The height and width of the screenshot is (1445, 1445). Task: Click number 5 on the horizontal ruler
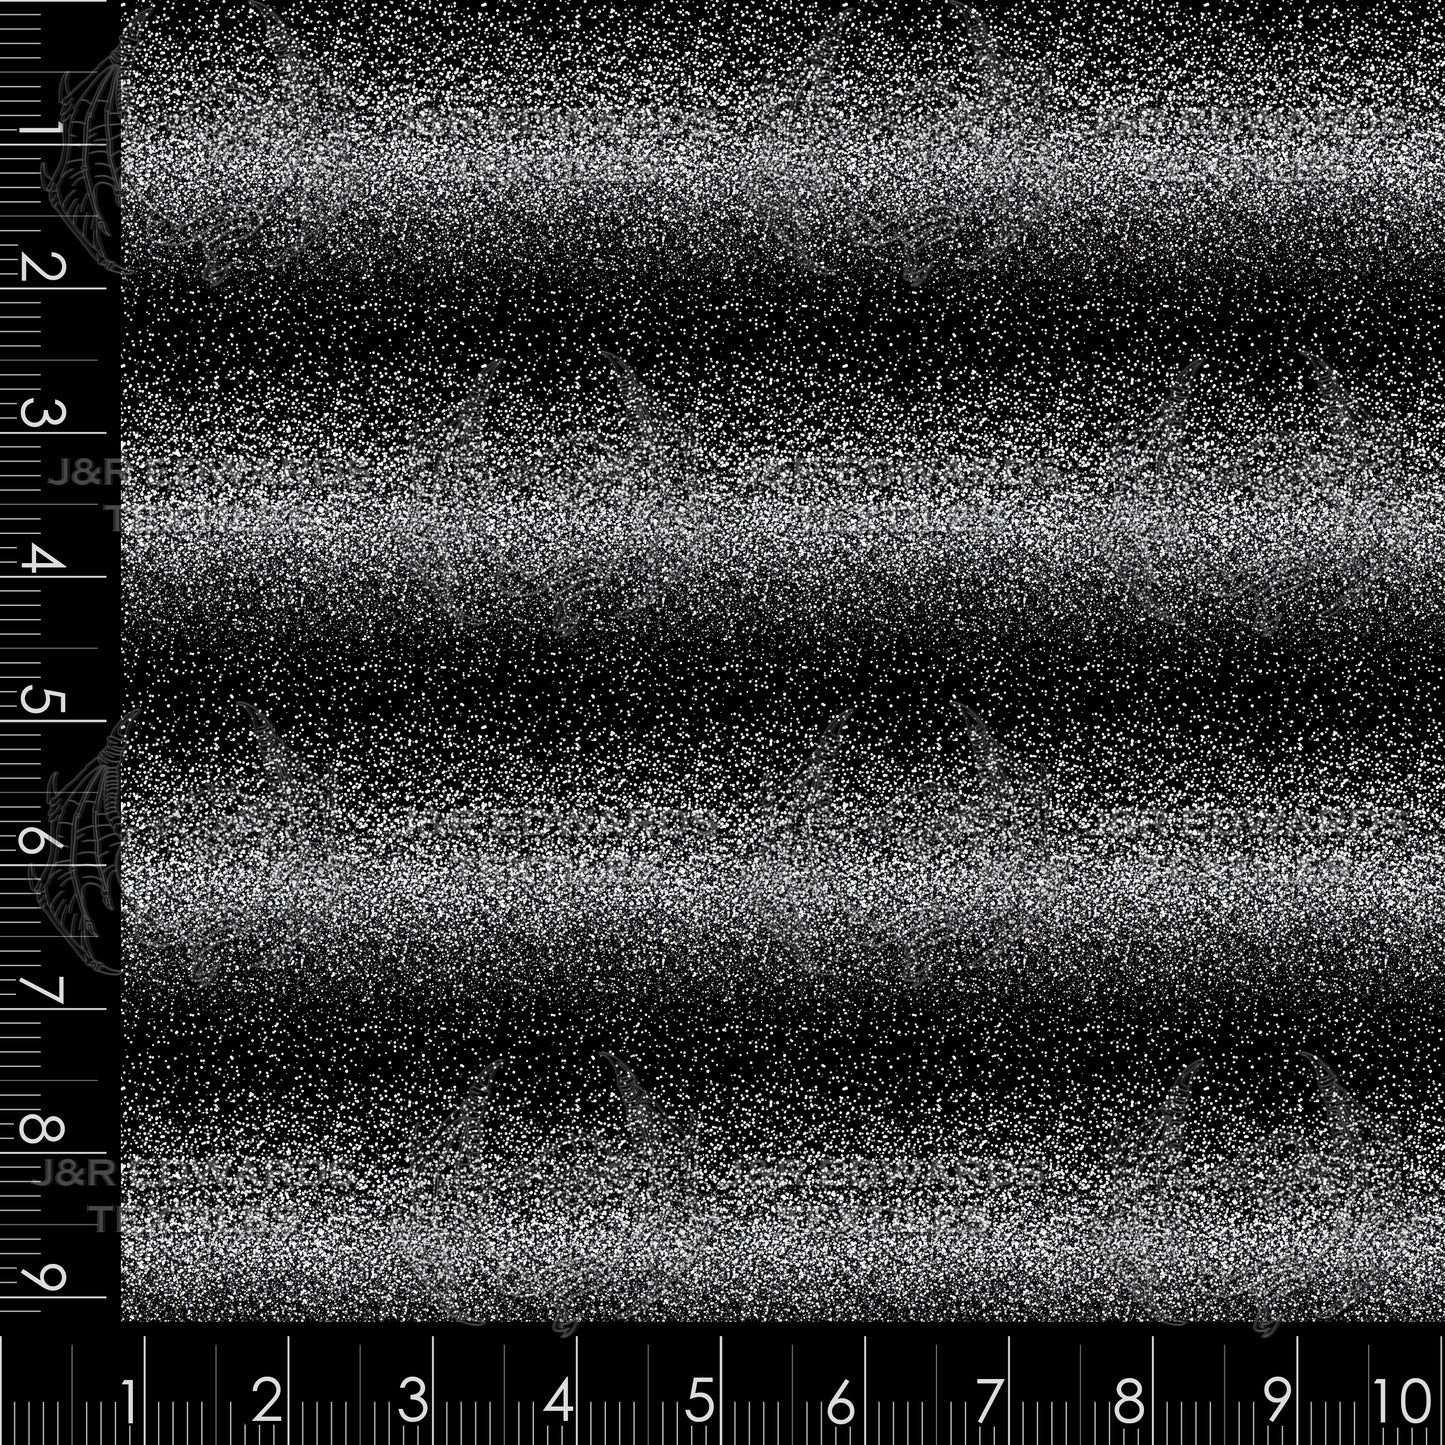pos(700,1403)
